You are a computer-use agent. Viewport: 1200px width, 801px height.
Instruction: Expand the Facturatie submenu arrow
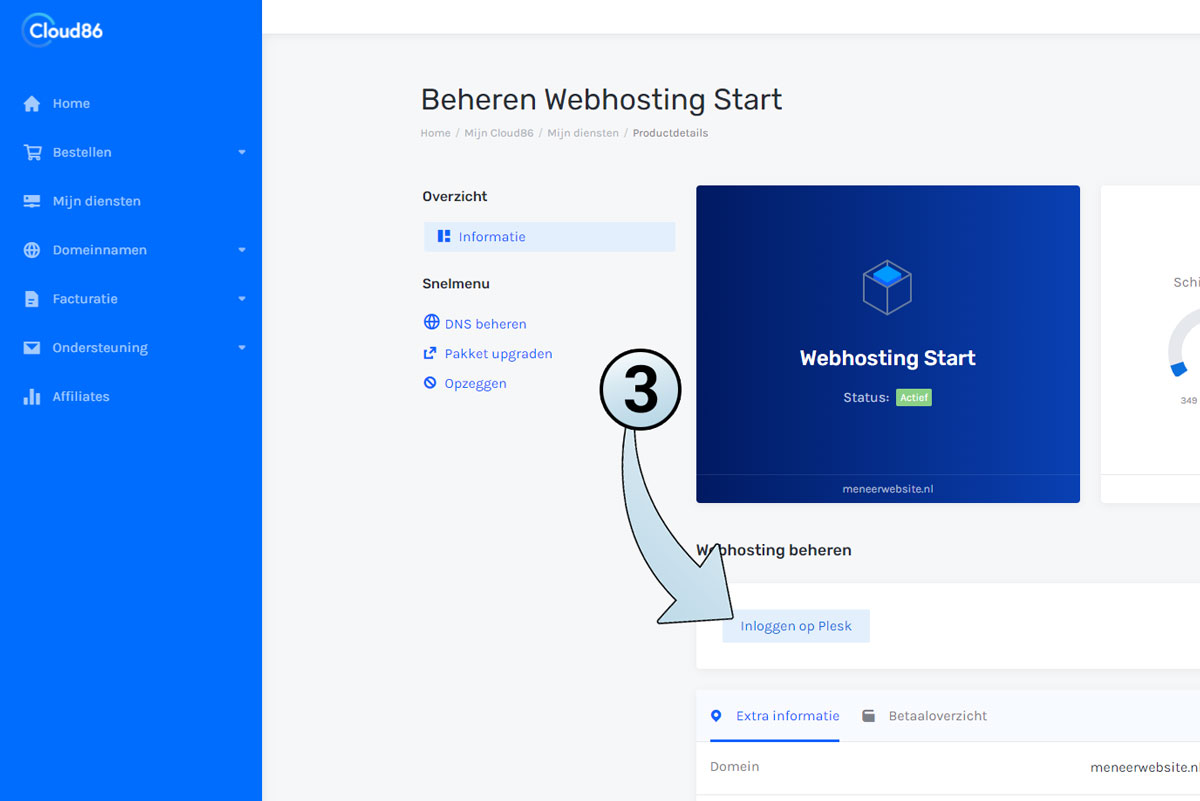[242, 299]
